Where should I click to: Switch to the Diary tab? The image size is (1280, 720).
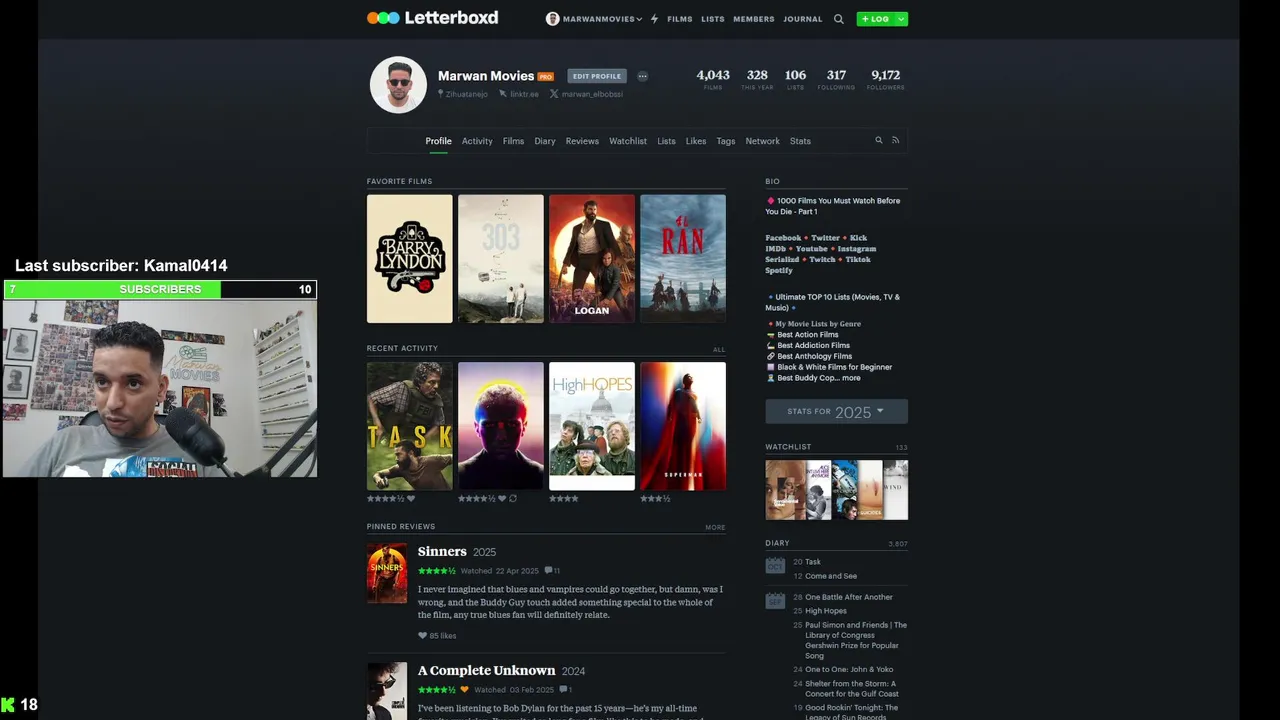click(545, 141)
